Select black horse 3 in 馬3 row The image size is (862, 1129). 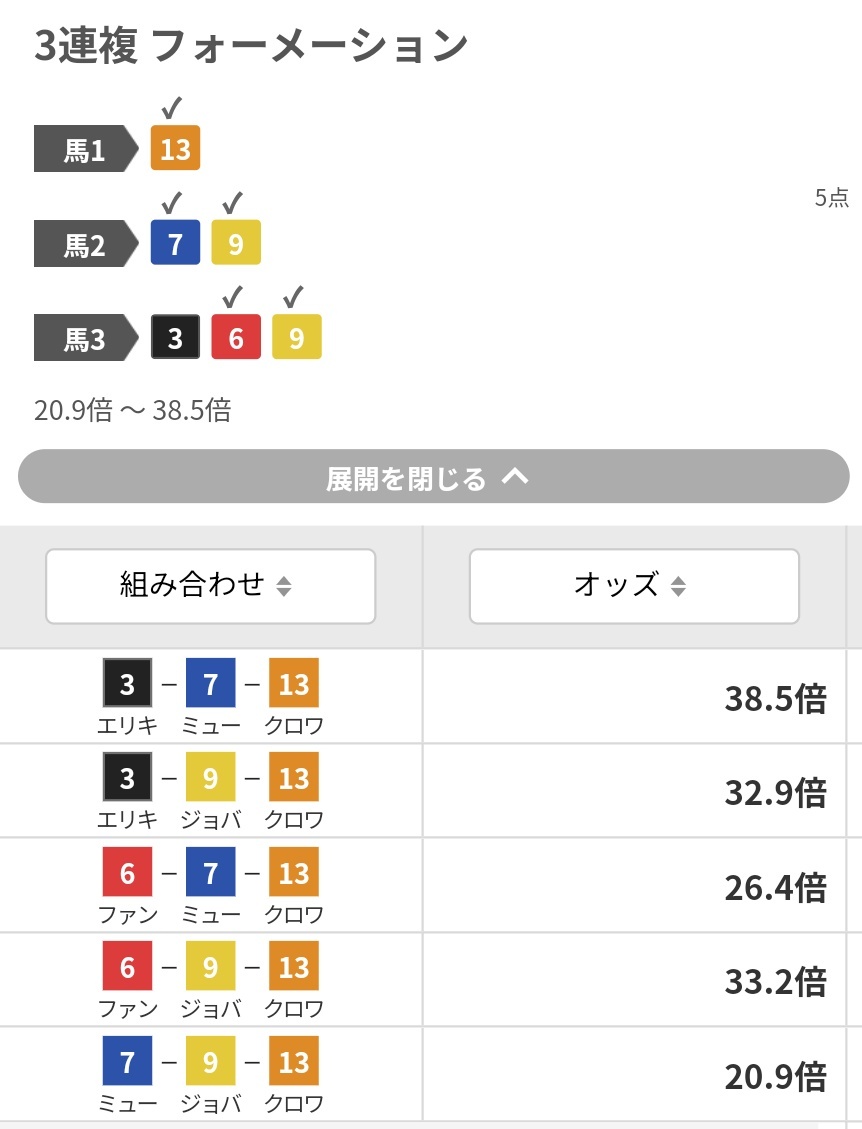[x=175, y=337]
